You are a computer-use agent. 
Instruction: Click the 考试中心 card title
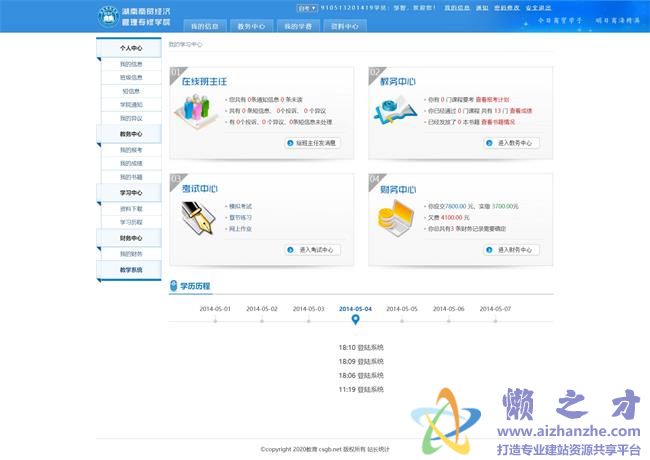(x=199, y=189)
